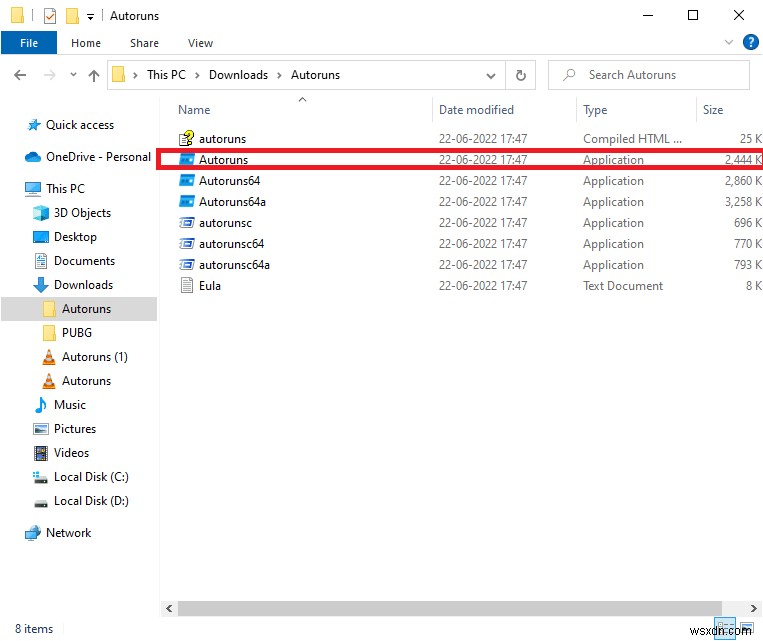Viewport: 763px width, 641px height.
Task: Sort files by Type column header
Action: tap(595, 110)
